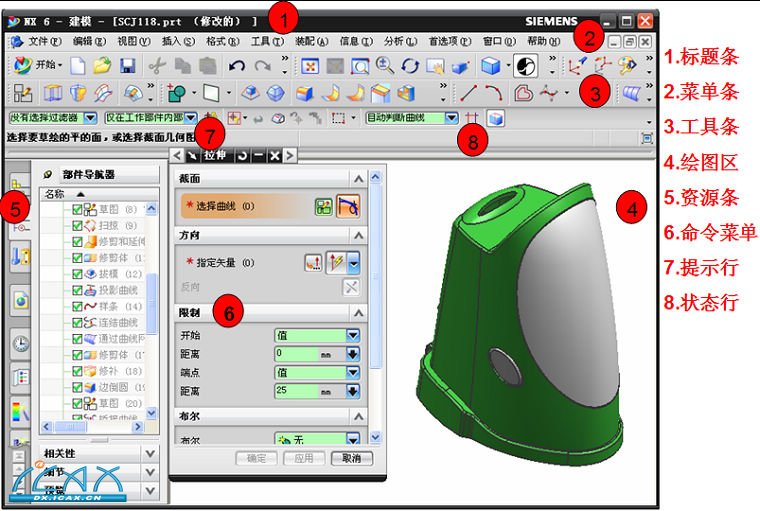Click the Fit view icon
This screenshot has width=760, height=511.
pyautogui.click(x=310, y=65)
